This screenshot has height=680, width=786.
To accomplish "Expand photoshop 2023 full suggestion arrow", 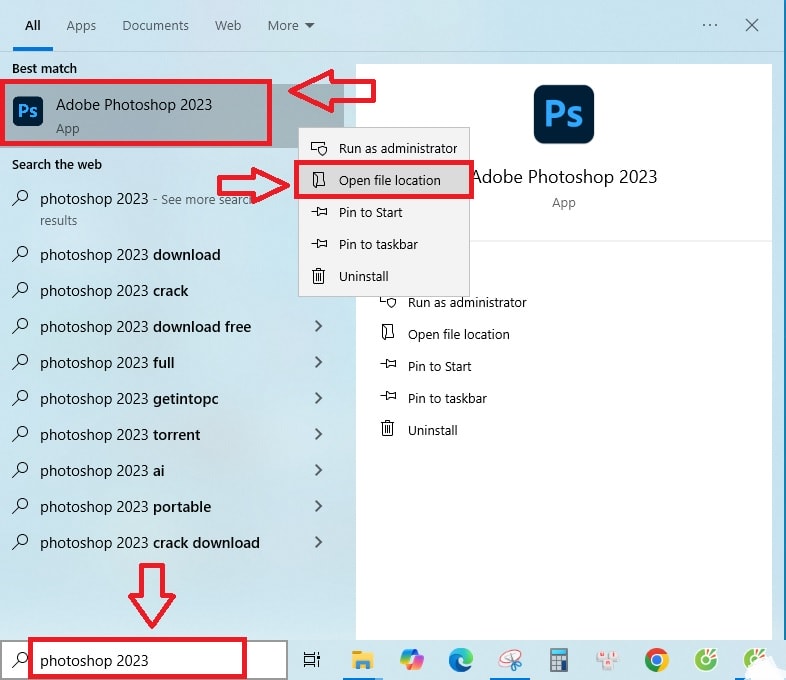I will [x=318, y=362].
